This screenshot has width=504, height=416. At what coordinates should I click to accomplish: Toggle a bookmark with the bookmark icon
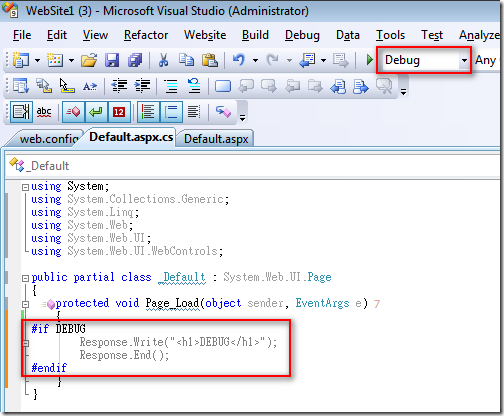click(223, 86)
